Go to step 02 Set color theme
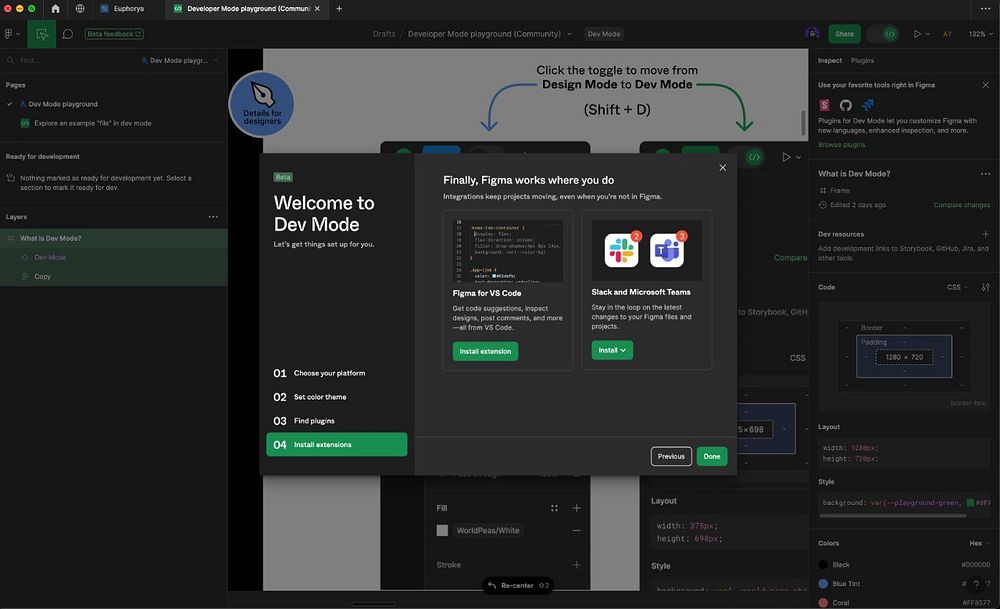1000x609 pixels. tap(337, 397)
